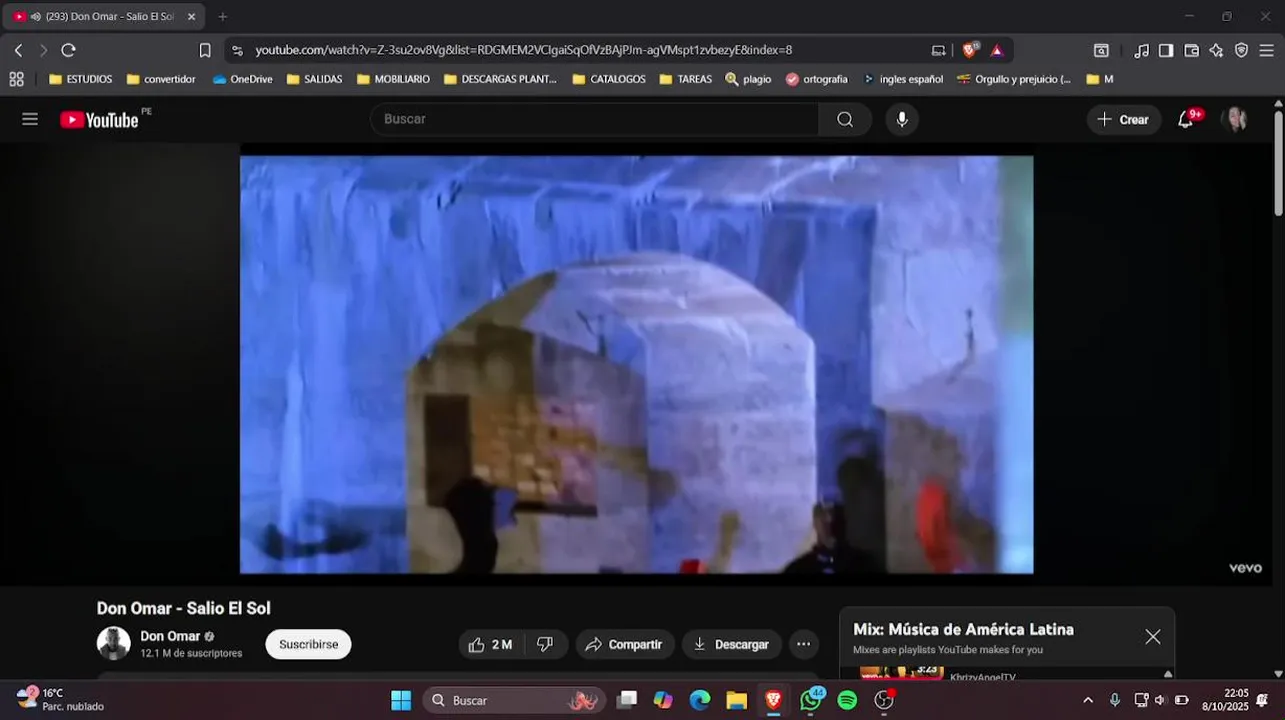View site information icon in address bar
The width and height of the screenshot is (1285, 720).
coord(237,50)
